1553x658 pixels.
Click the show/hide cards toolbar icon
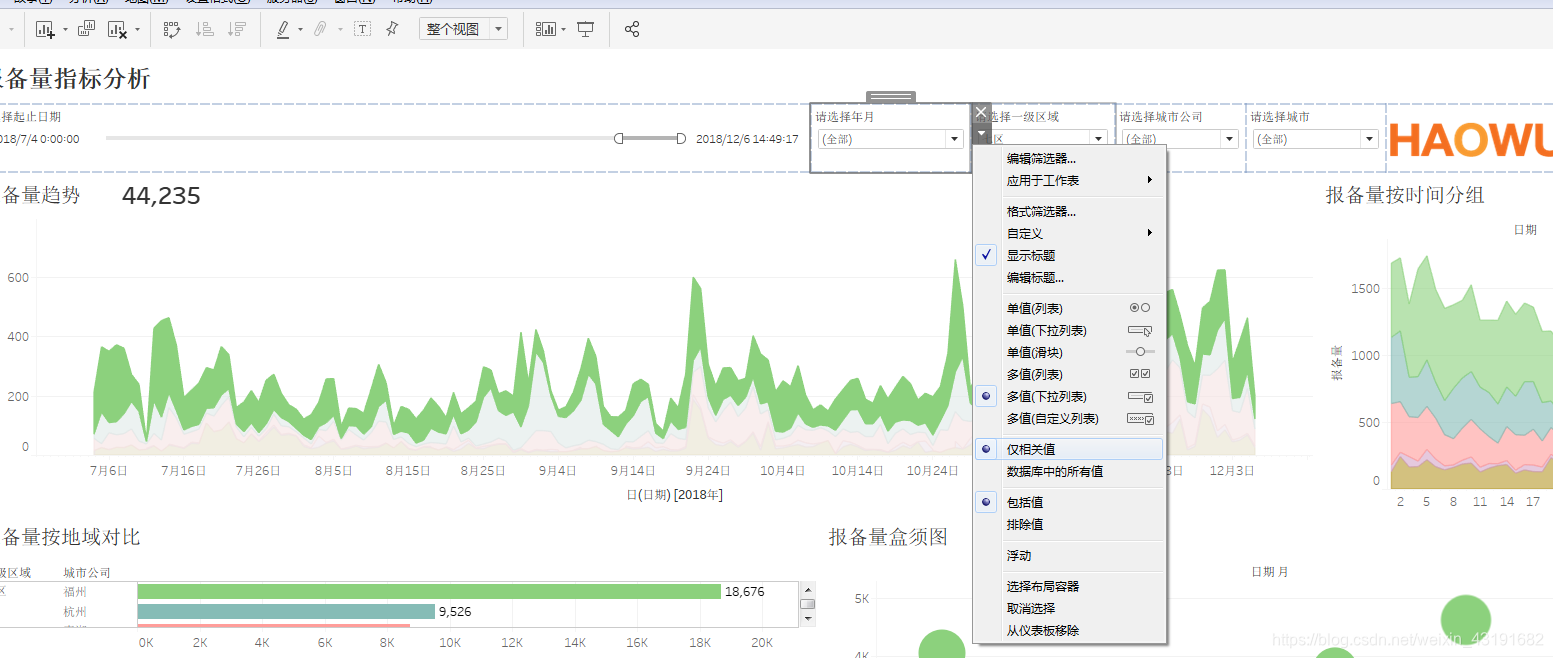tap(545, 30)
